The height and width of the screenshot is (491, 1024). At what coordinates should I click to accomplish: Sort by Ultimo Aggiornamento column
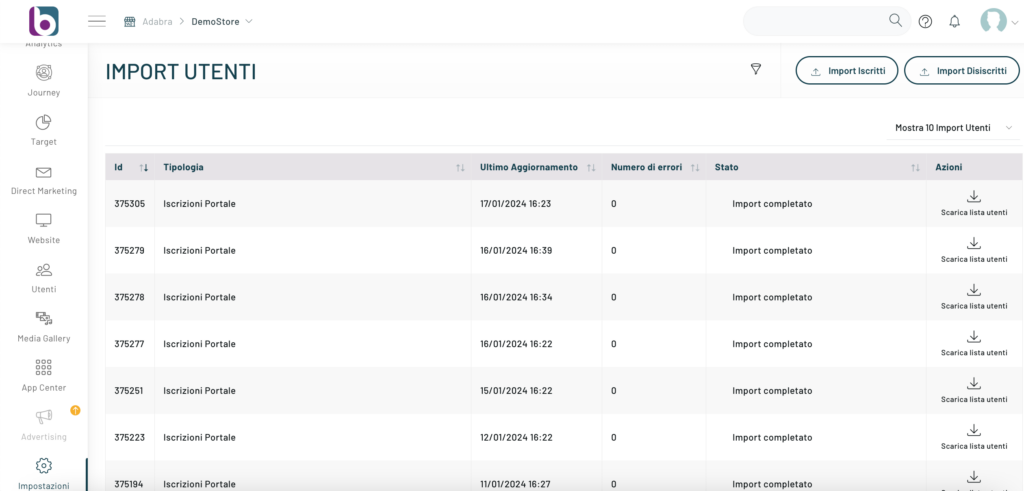pyautogui.click(x=591, y=167)
